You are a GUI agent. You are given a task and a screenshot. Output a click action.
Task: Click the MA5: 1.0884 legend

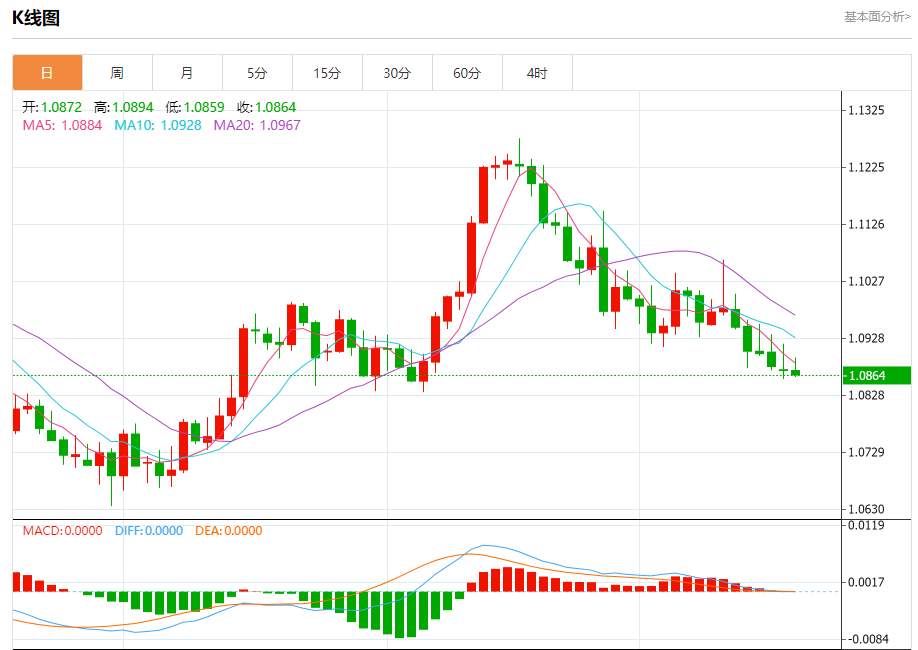(62, 125)
